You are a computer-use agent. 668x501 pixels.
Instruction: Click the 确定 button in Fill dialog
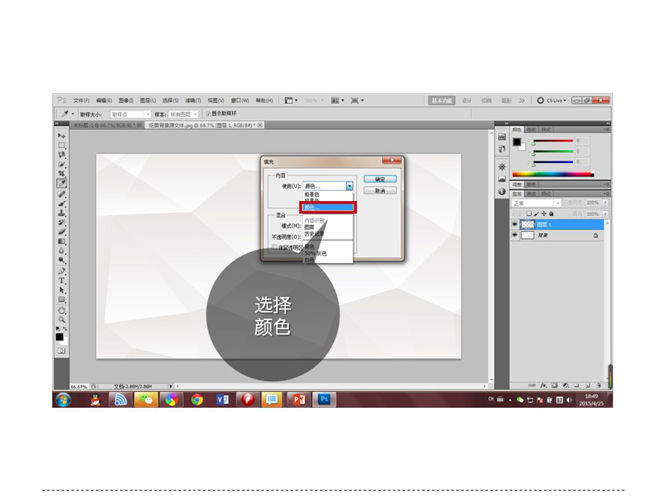click(x=380, y=178)
